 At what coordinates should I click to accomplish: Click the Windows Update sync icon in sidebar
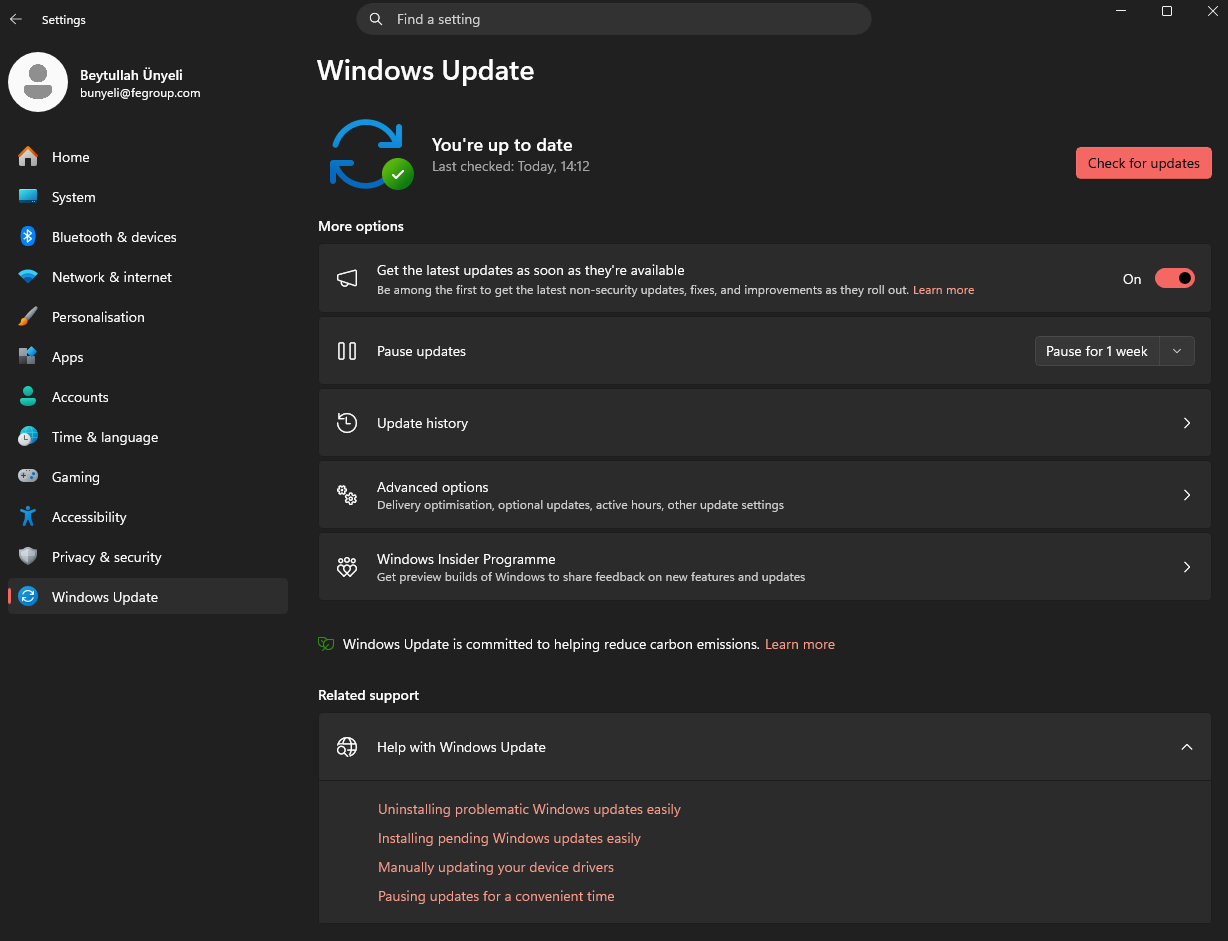click(x=28, y=597)
